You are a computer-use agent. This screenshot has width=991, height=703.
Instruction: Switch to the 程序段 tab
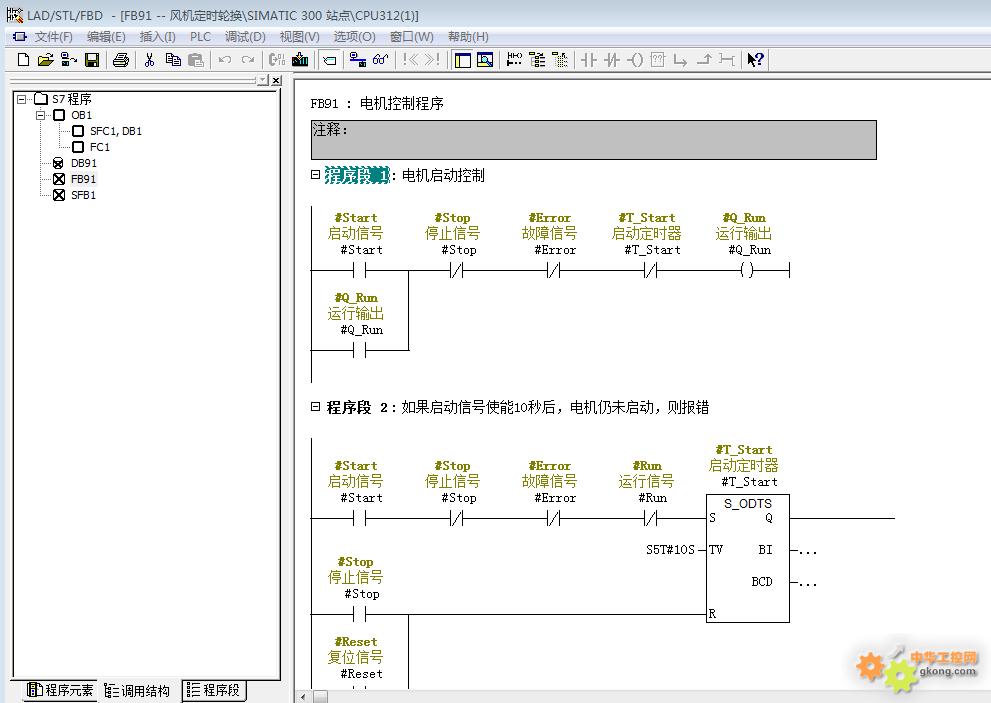pos(214,690)
